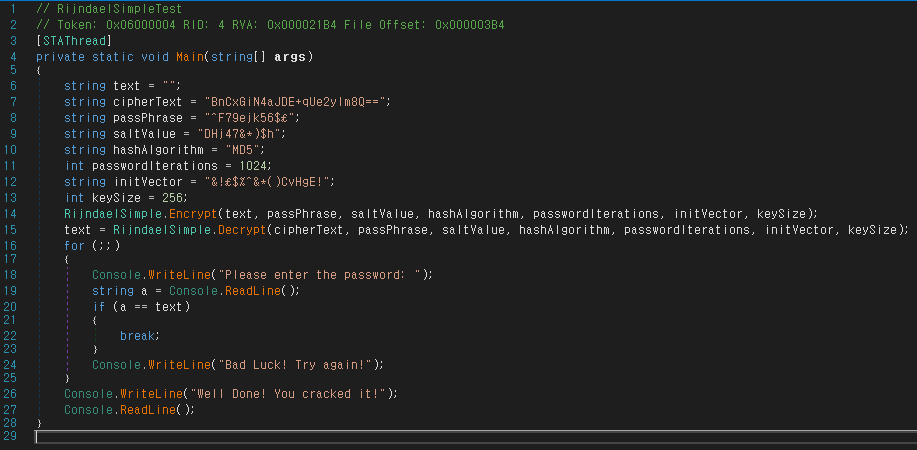The height and width of the screenshot is (450, 917).
Task: Click the RijndaelSimple.Encrypt method call
Action: tap(140, 213)
